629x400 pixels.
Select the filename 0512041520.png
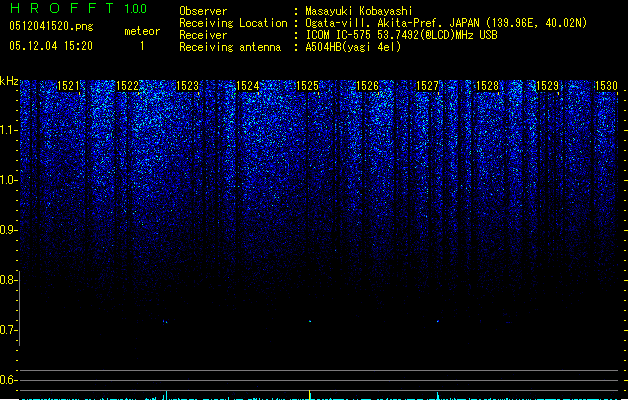tap(51, 26)
